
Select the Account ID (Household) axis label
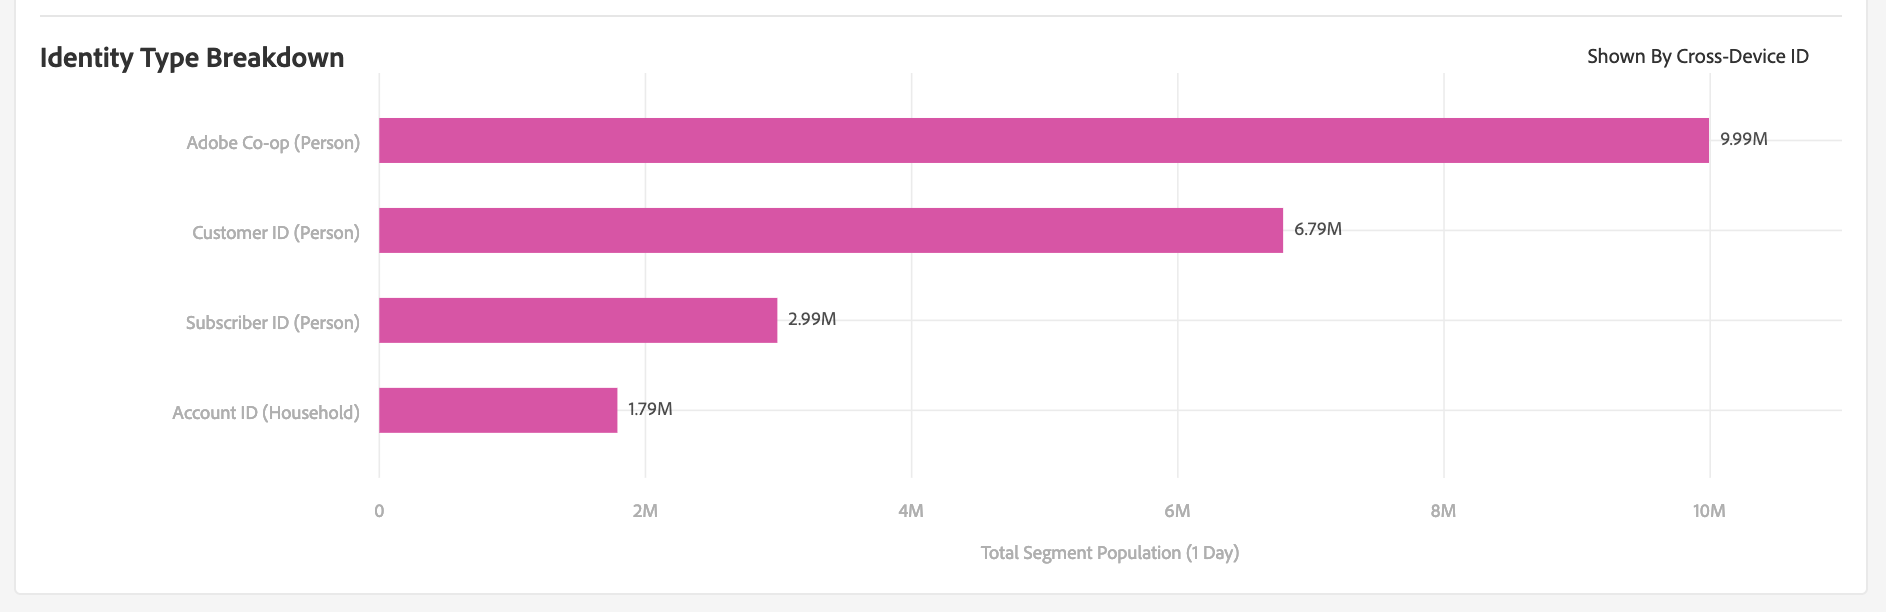point(266,413)
